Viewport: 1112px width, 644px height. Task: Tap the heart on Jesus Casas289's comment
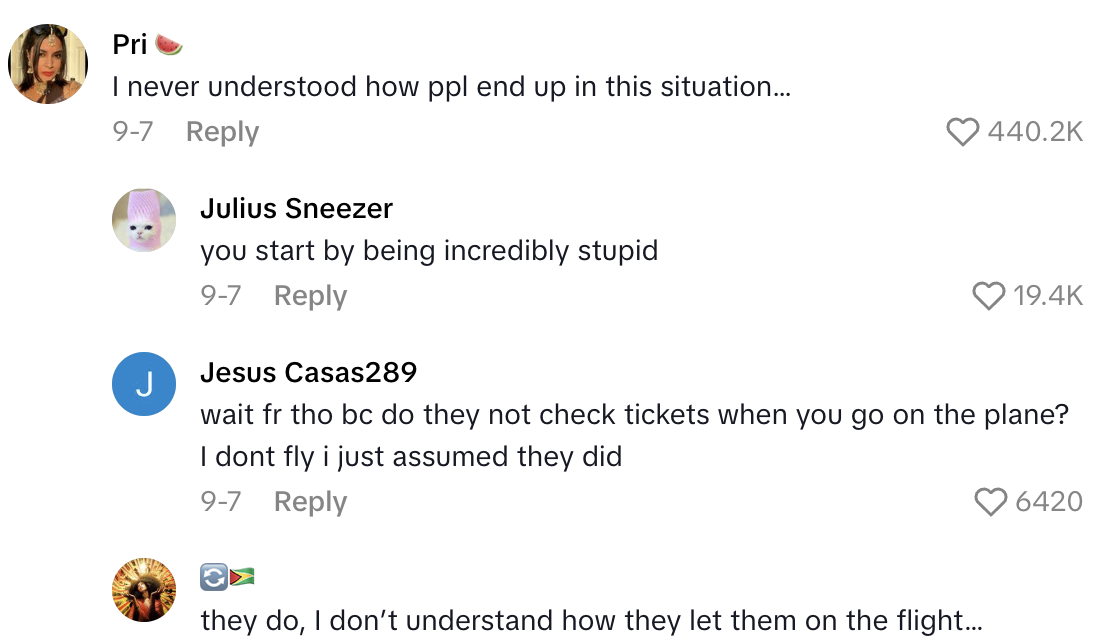click(990, 502)
